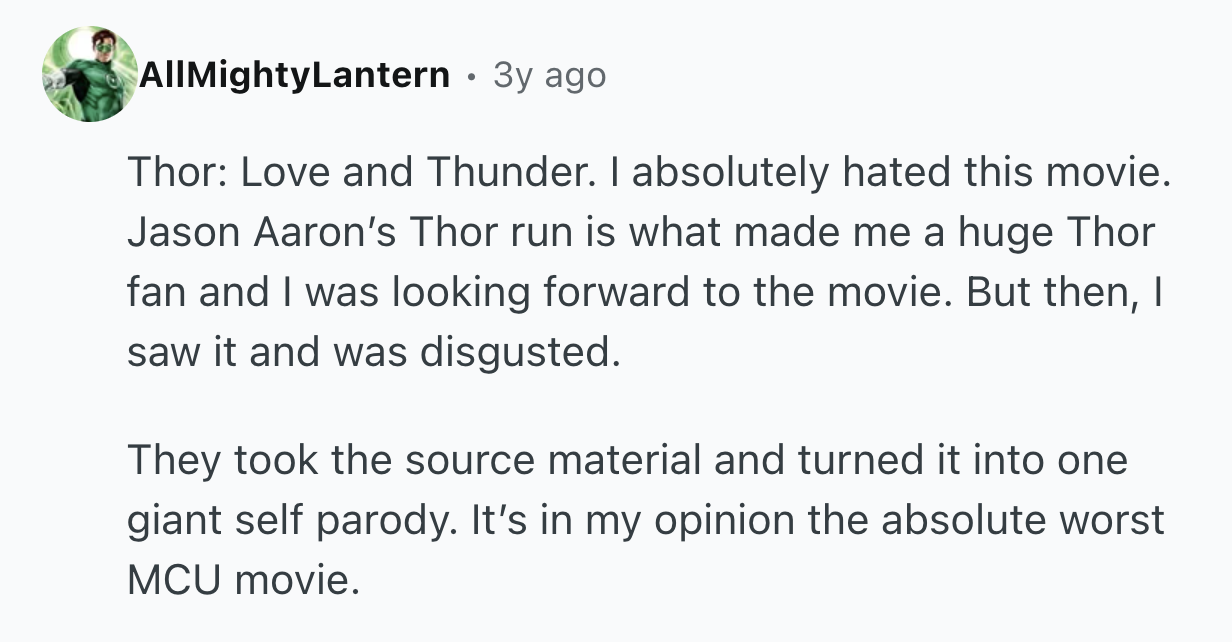Click the "3y ago" timestamp

pos(549,75)
